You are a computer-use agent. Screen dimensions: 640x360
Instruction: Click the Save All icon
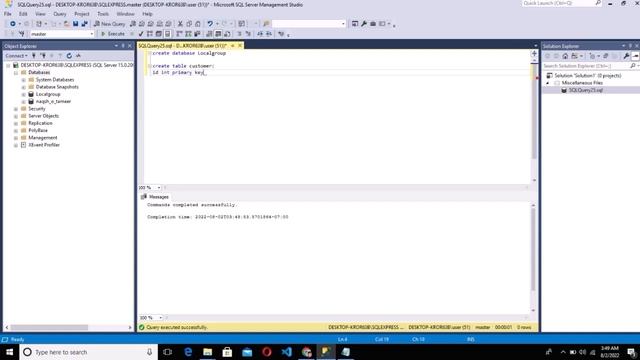pos(84,24)
